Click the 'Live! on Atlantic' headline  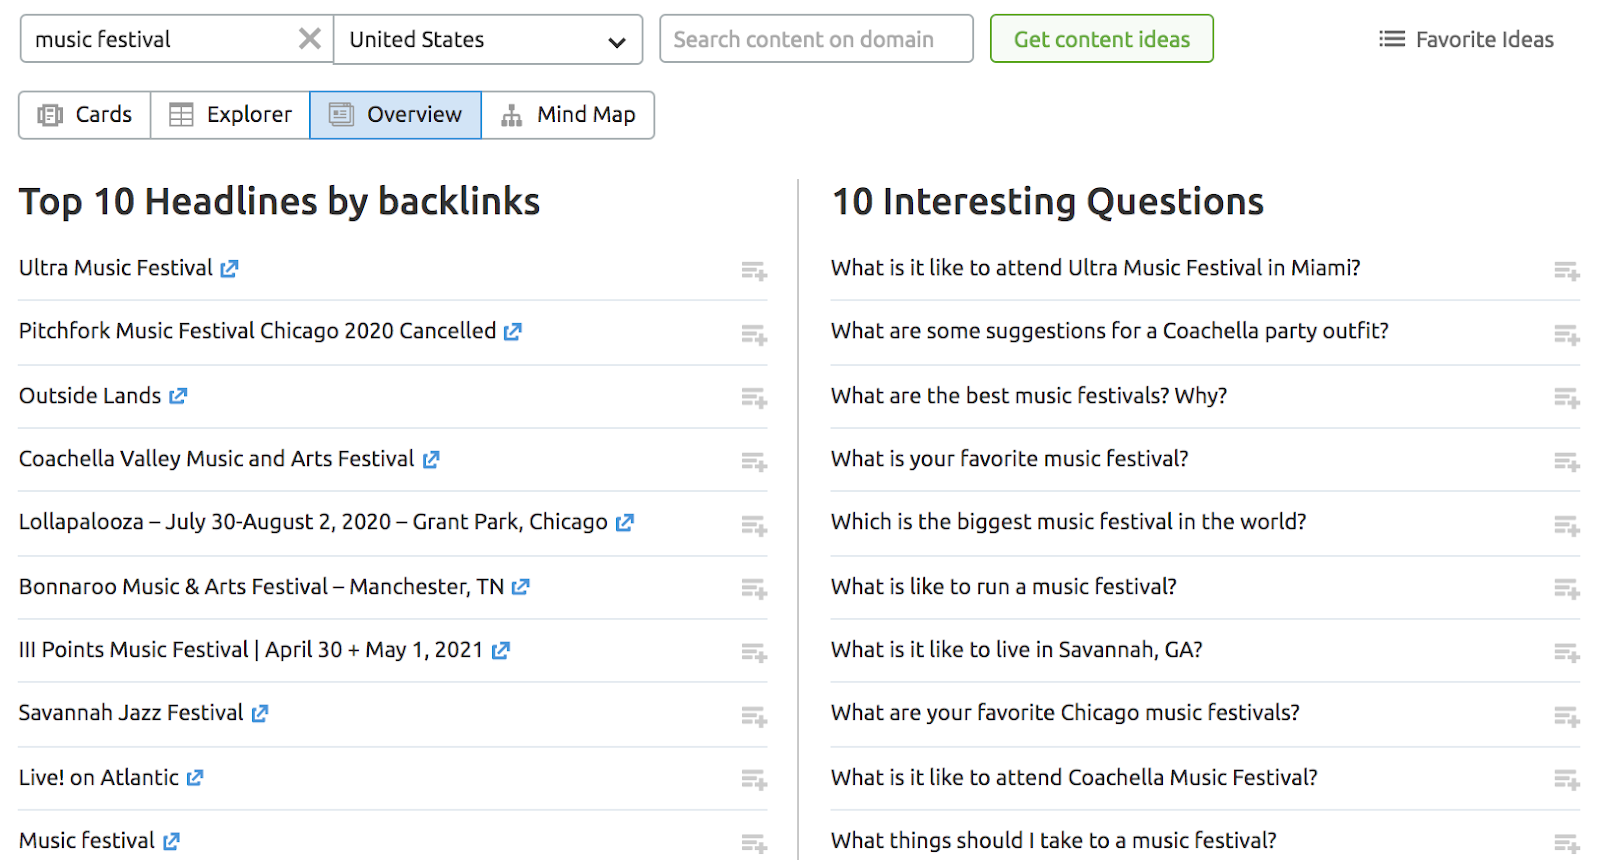click(x=99, y=778)
